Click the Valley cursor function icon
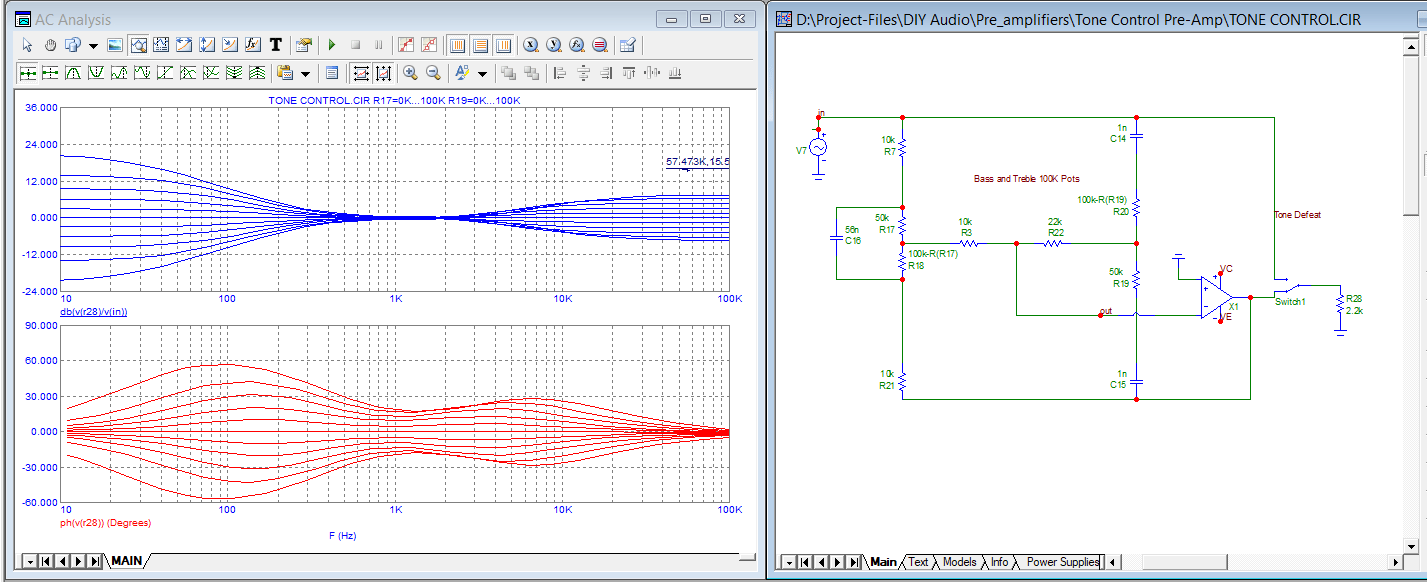The image size is (1427, 582). pyautogui.click(x=96, y=73)
